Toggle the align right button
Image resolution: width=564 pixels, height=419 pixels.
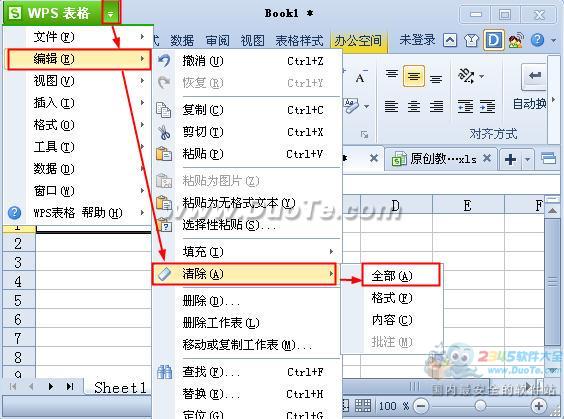[436, 106]
